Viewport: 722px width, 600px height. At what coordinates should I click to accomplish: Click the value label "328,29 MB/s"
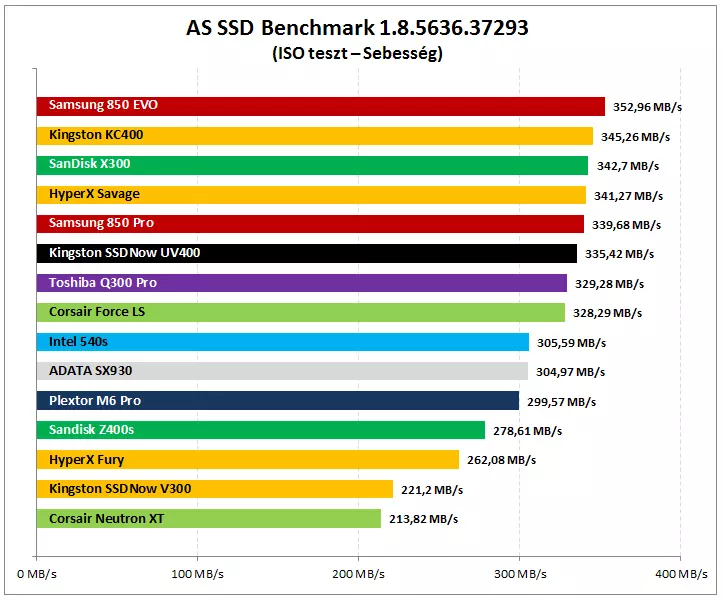pos(607,313)
